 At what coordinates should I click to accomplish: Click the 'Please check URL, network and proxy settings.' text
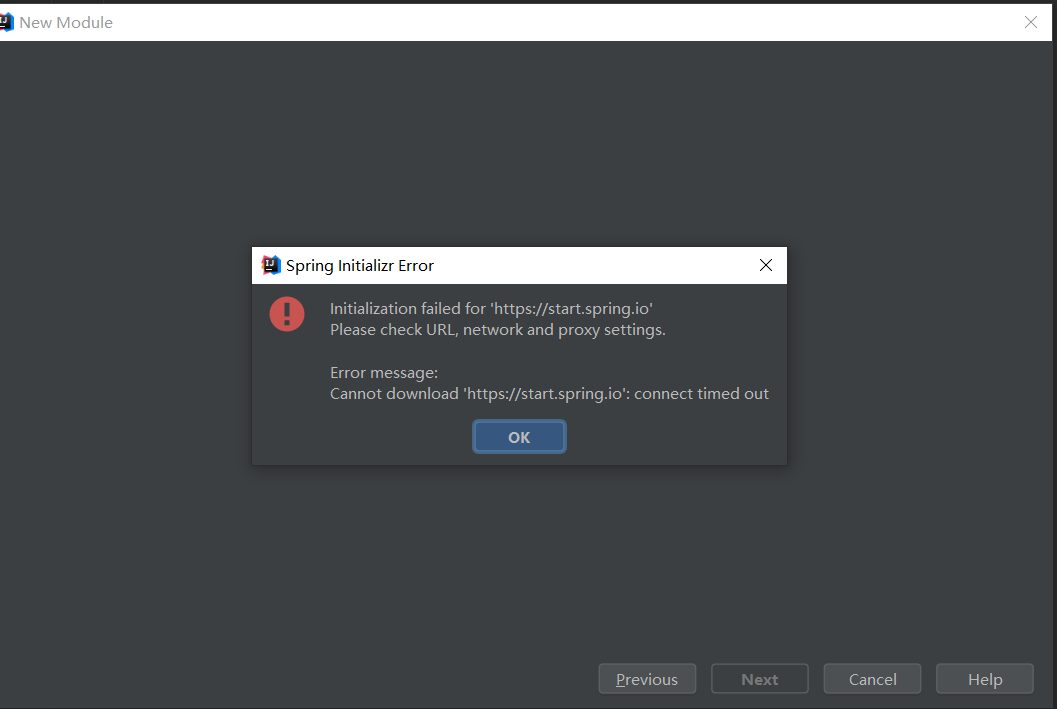497,330
